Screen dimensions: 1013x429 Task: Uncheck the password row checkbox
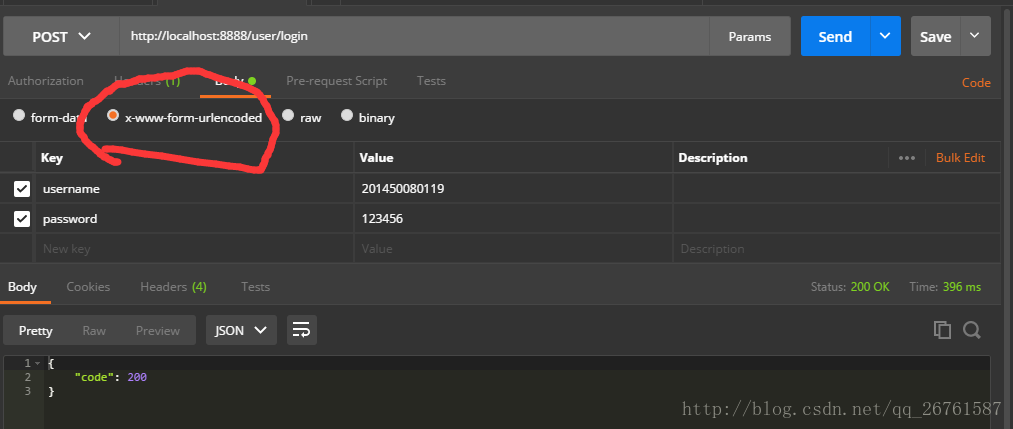[22, 219]
